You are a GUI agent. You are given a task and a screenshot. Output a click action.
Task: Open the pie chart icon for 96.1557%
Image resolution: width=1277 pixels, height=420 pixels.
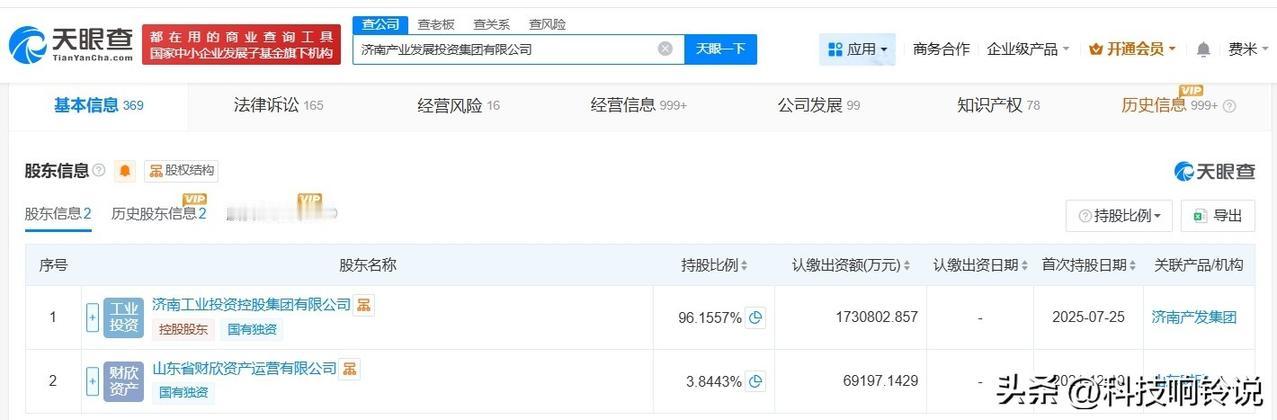point(757,317)
